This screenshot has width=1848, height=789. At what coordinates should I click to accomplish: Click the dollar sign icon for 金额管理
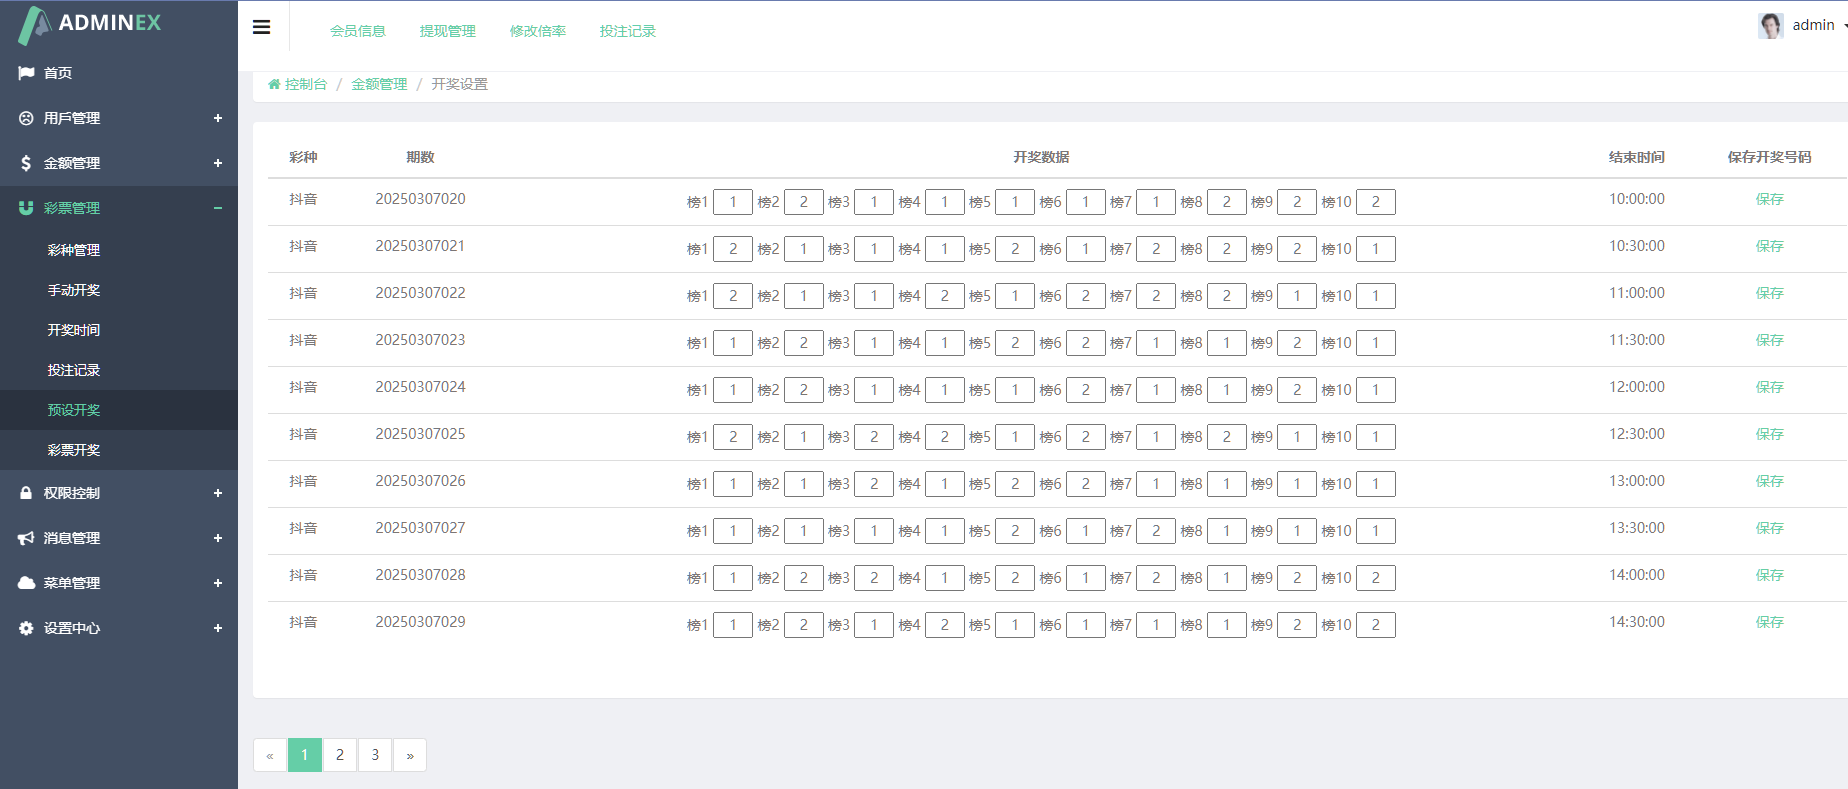26,163
